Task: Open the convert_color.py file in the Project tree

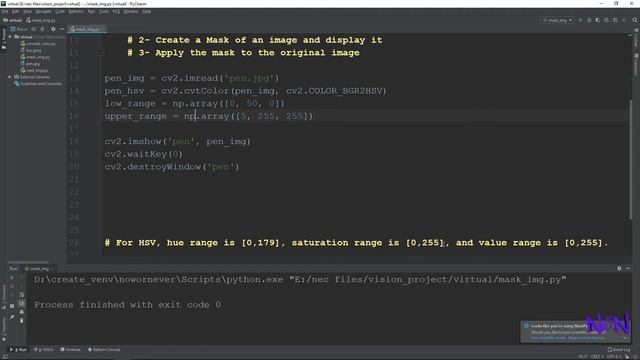Action: tap(38, 43)
